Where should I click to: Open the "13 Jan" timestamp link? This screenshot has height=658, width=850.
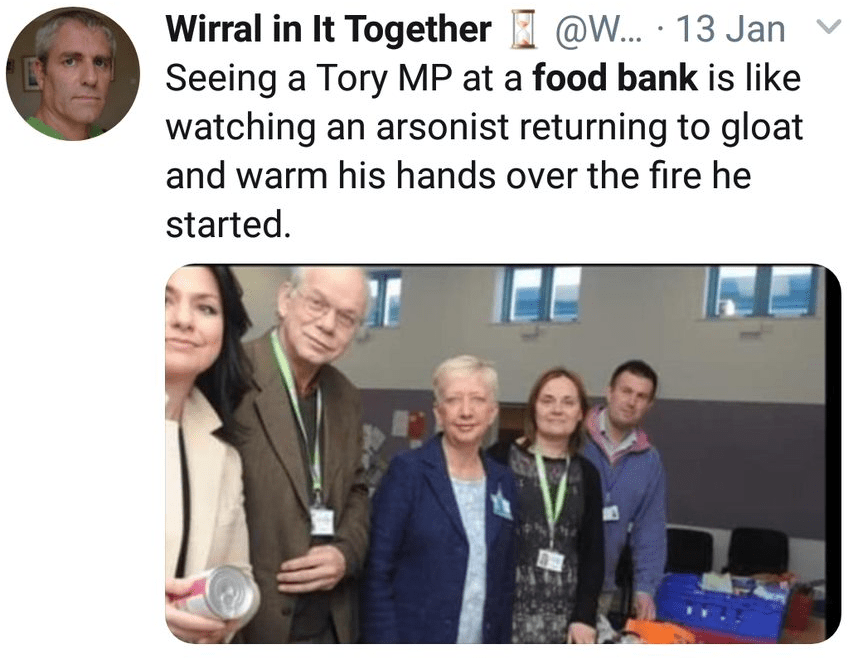pyautogui.click(x=730, y=30)
